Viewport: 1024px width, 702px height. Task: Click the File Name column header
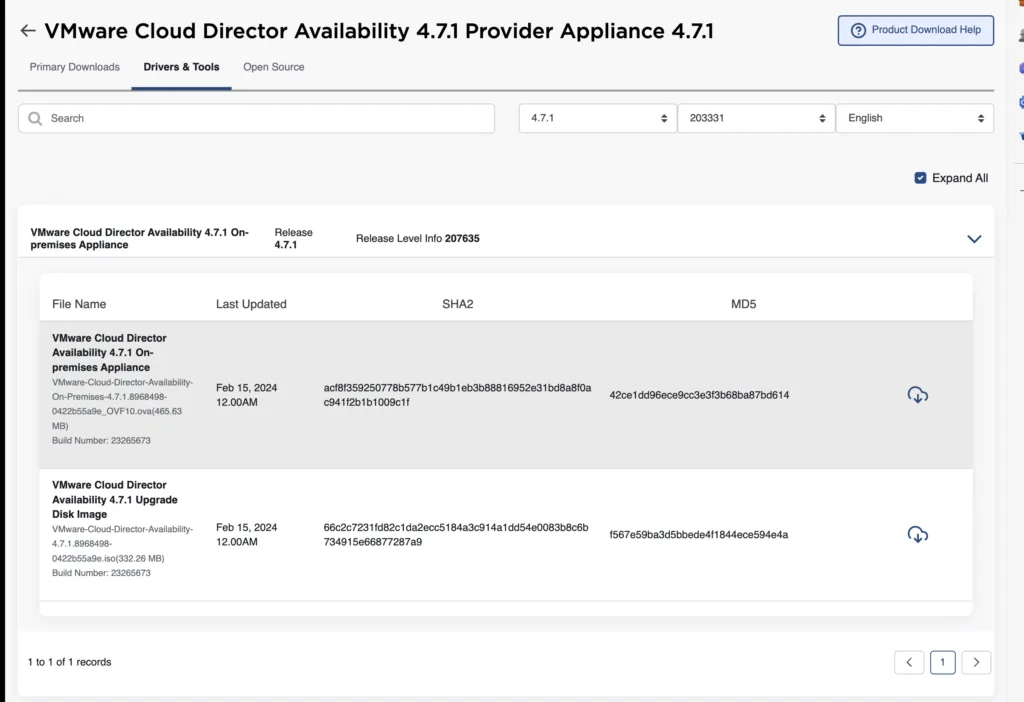79,304
